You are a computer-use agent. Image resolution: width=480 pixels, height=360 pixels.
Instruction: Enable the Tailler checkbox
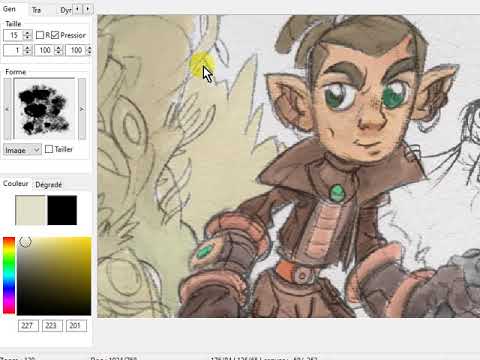49,149
